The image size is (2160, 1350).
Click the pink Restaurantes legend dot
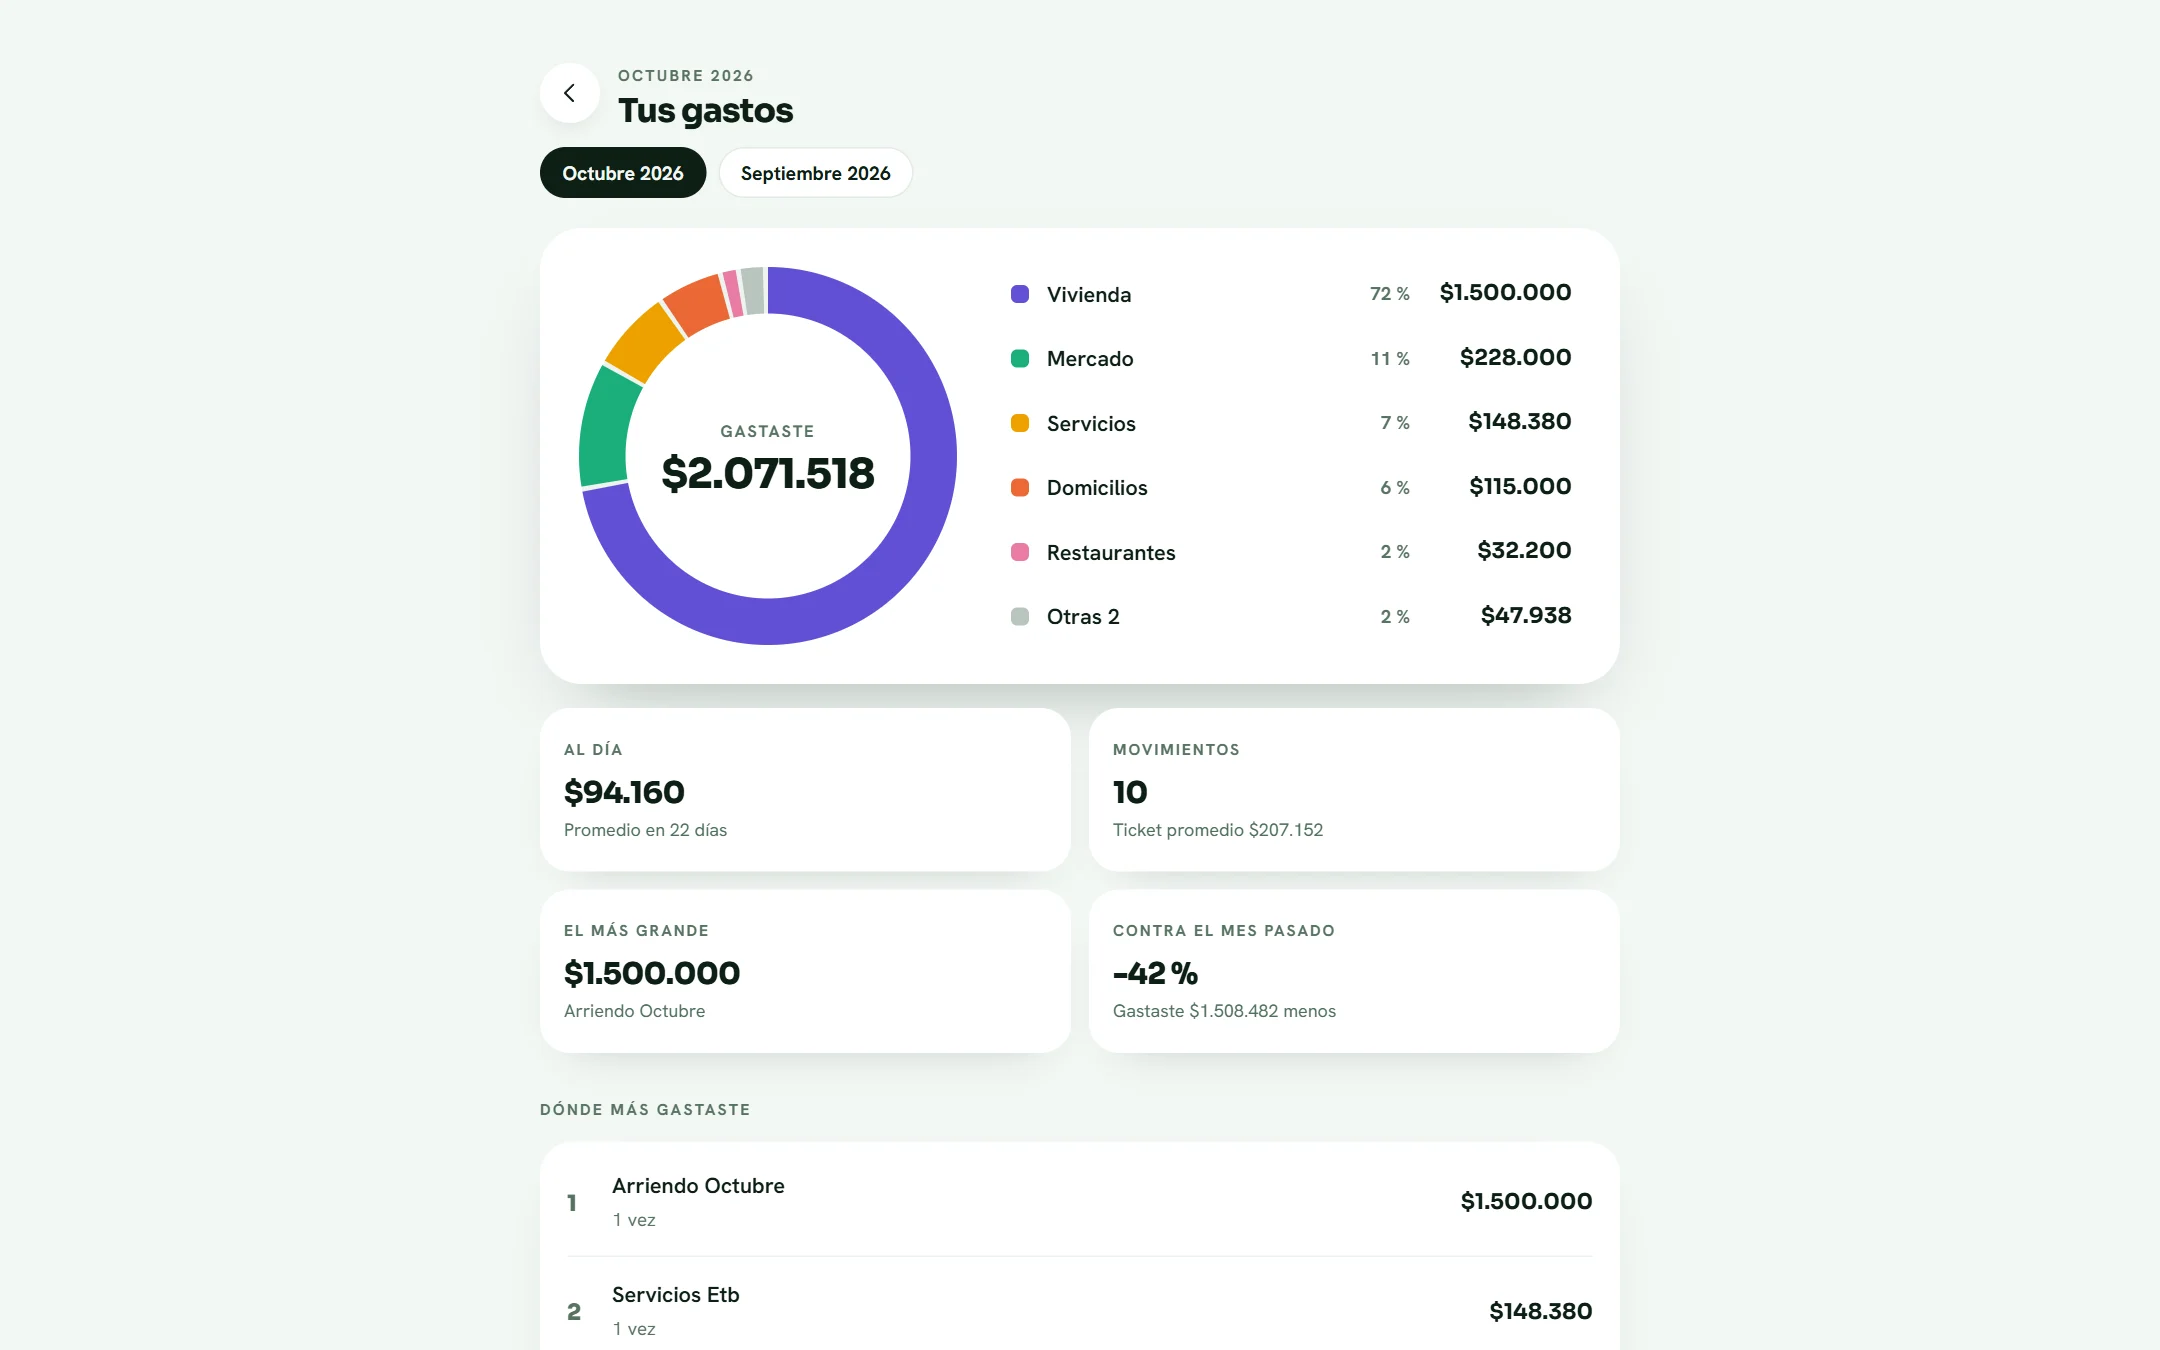pos(1020,552)
